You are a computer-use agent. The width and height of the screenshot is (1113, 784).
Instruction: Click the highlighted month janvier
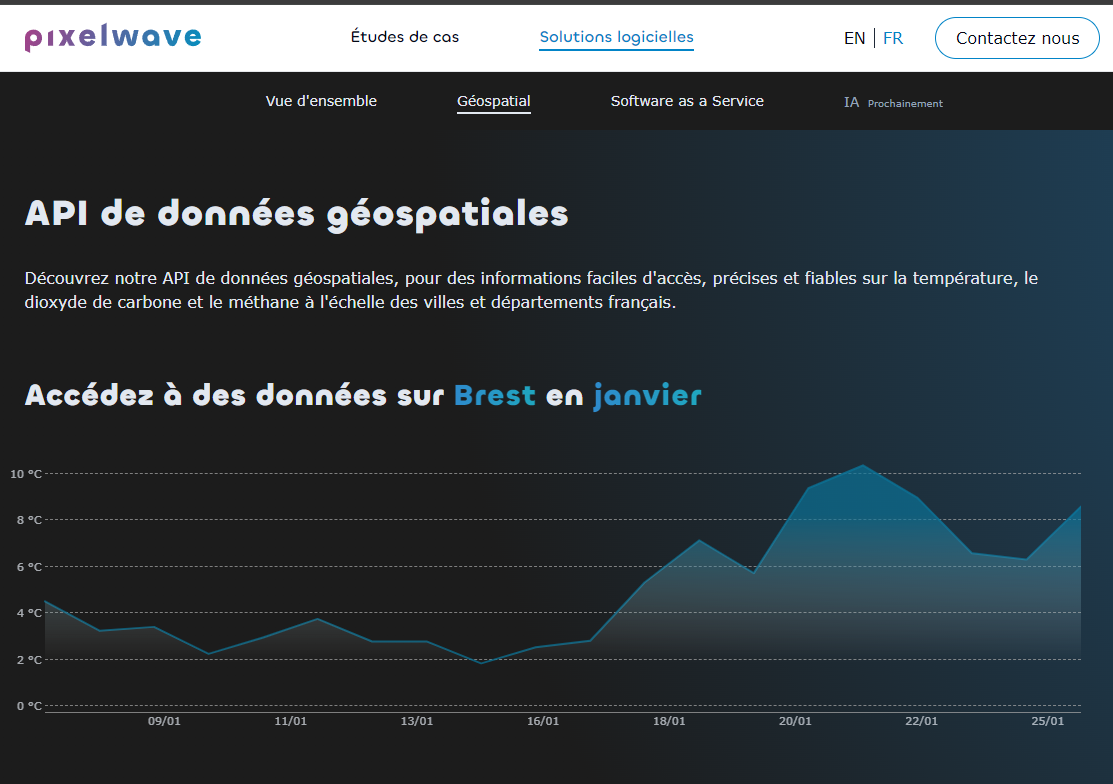(x=647, y=396)
